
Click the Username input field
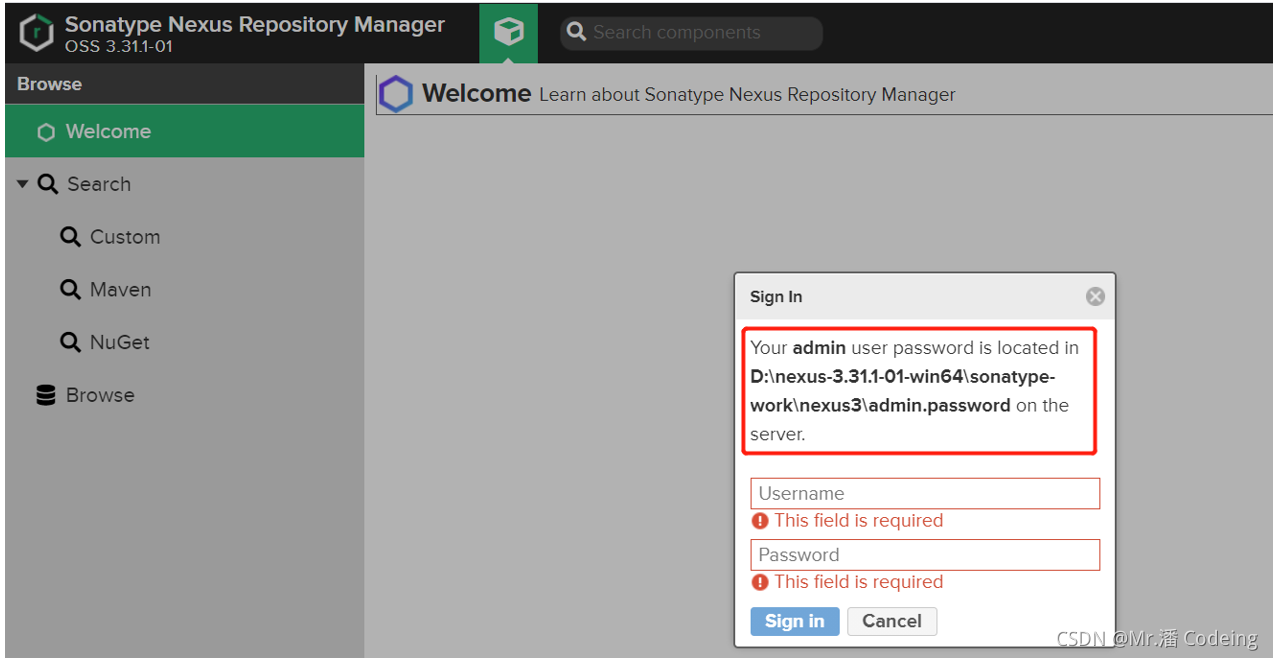tap(925, 493)
